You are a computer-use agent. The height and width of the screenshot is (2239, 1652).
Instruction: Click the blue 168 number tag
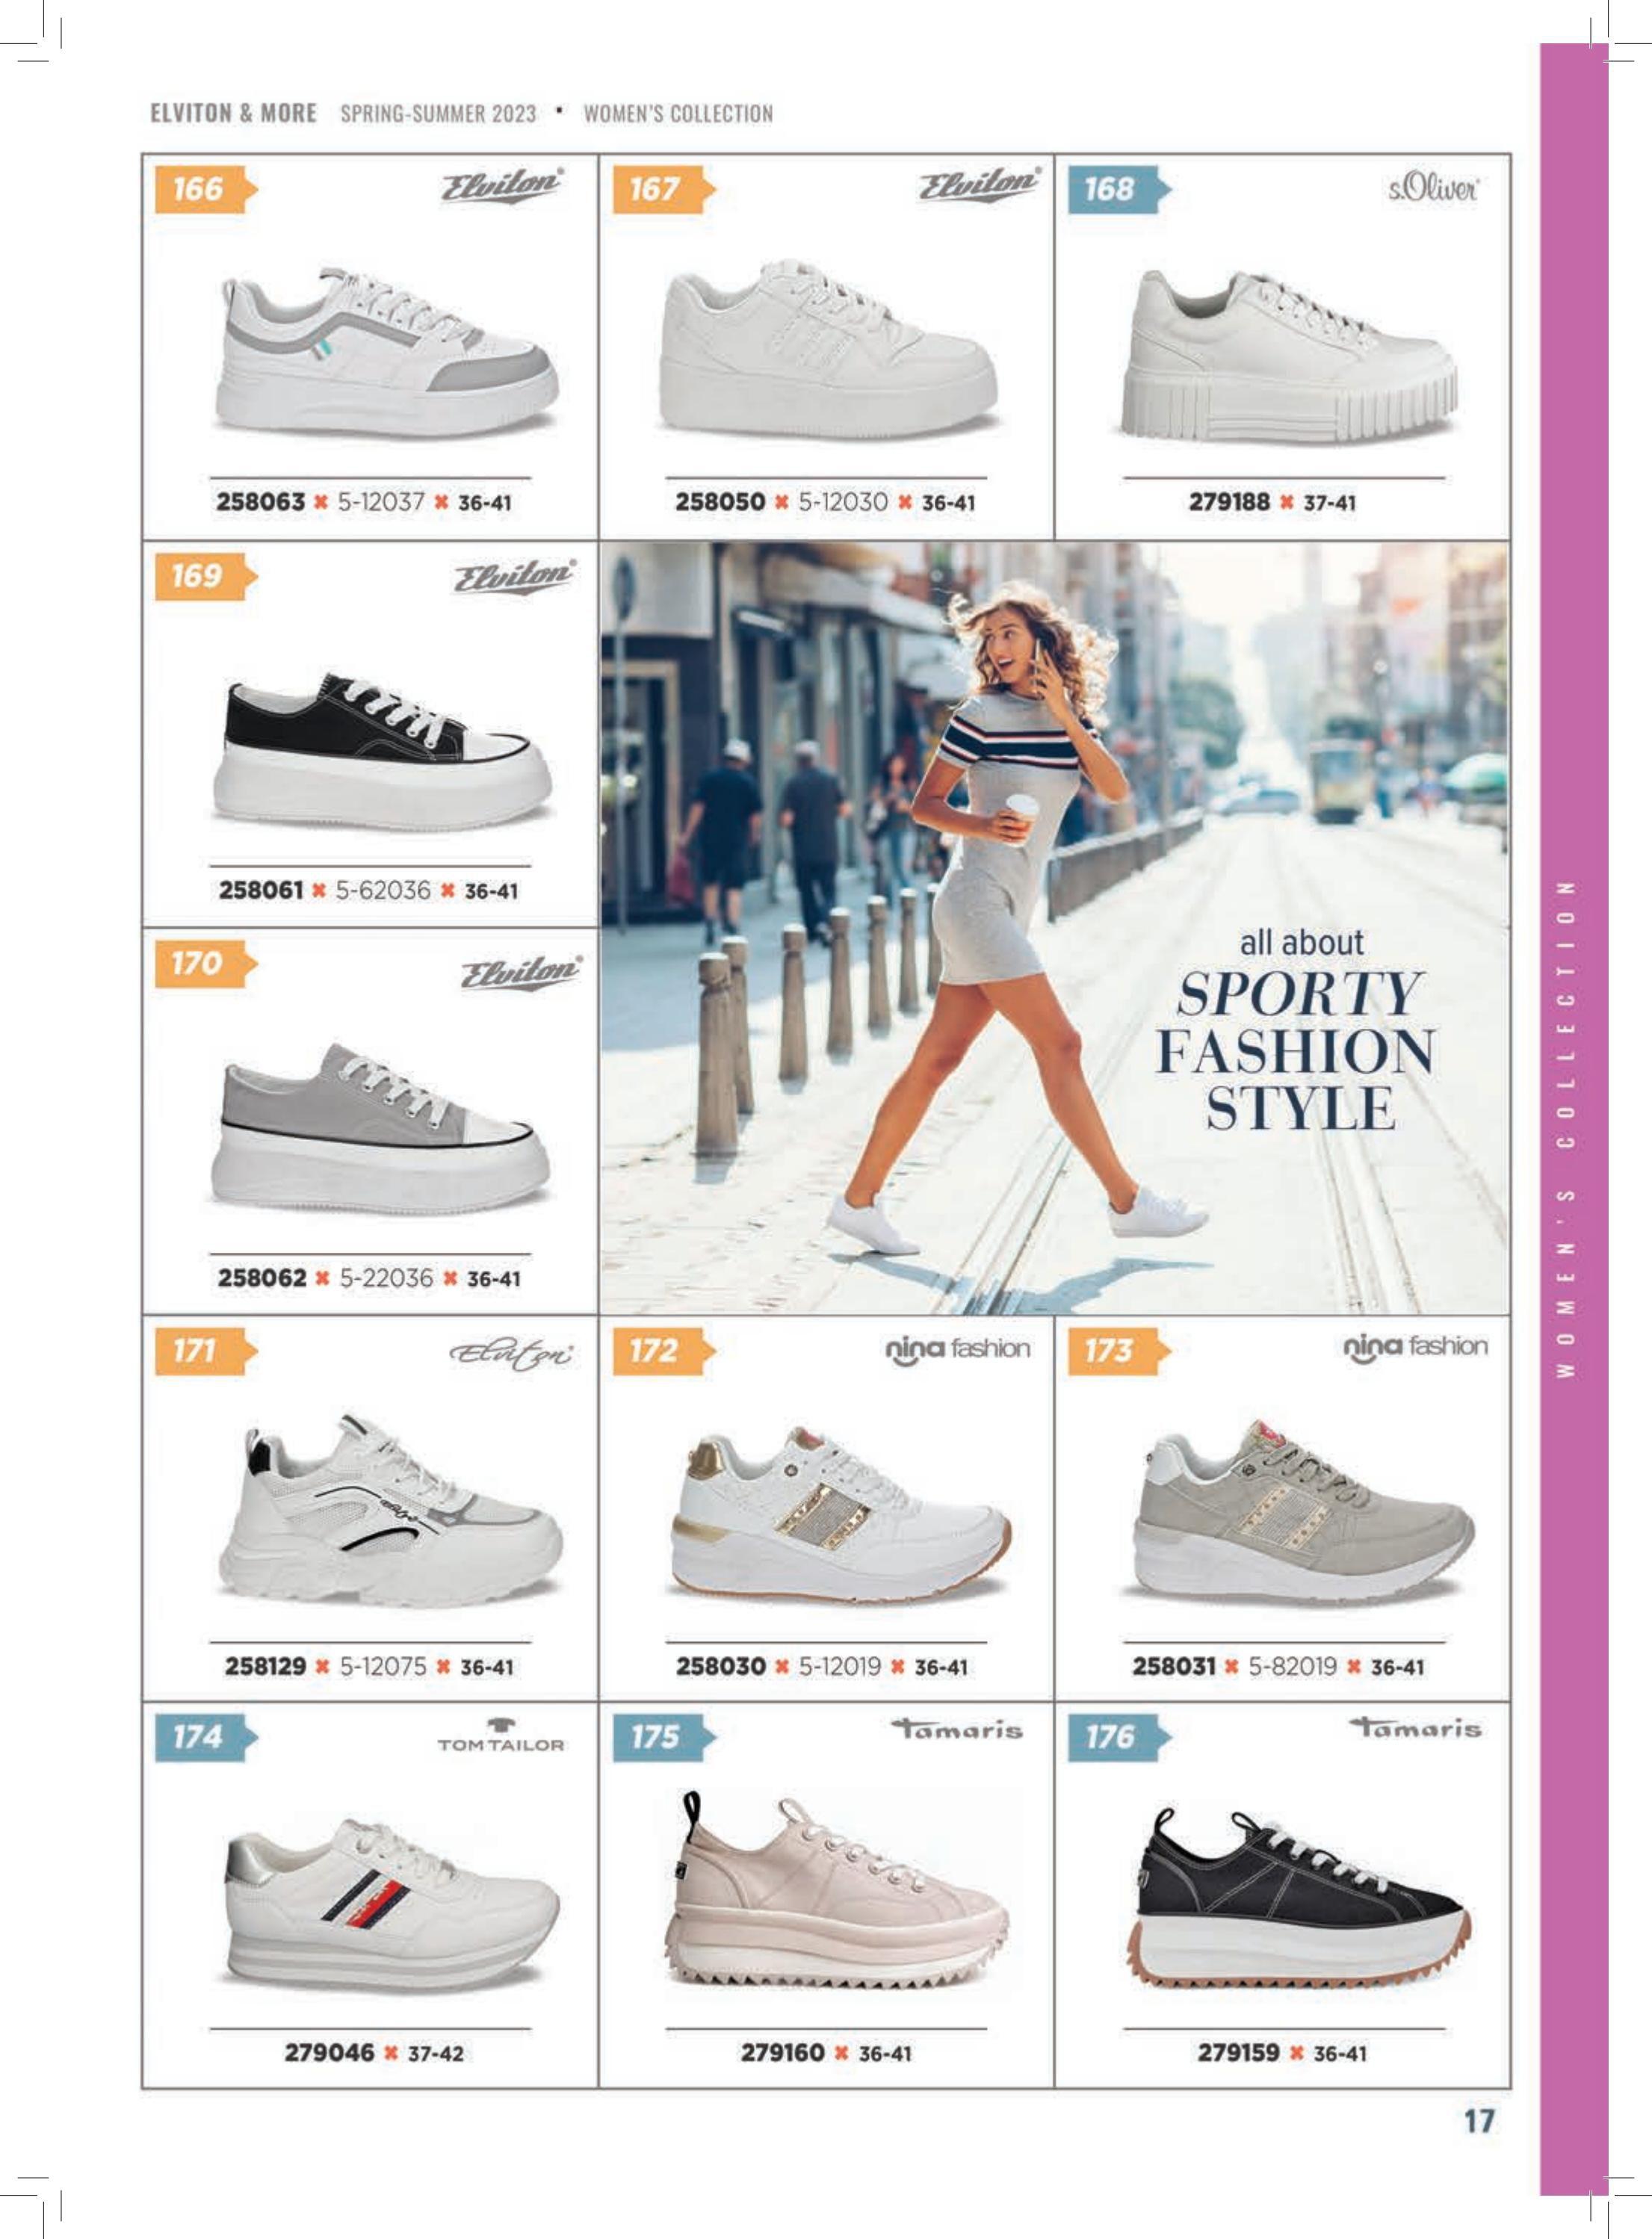(x=1119, y=189)
